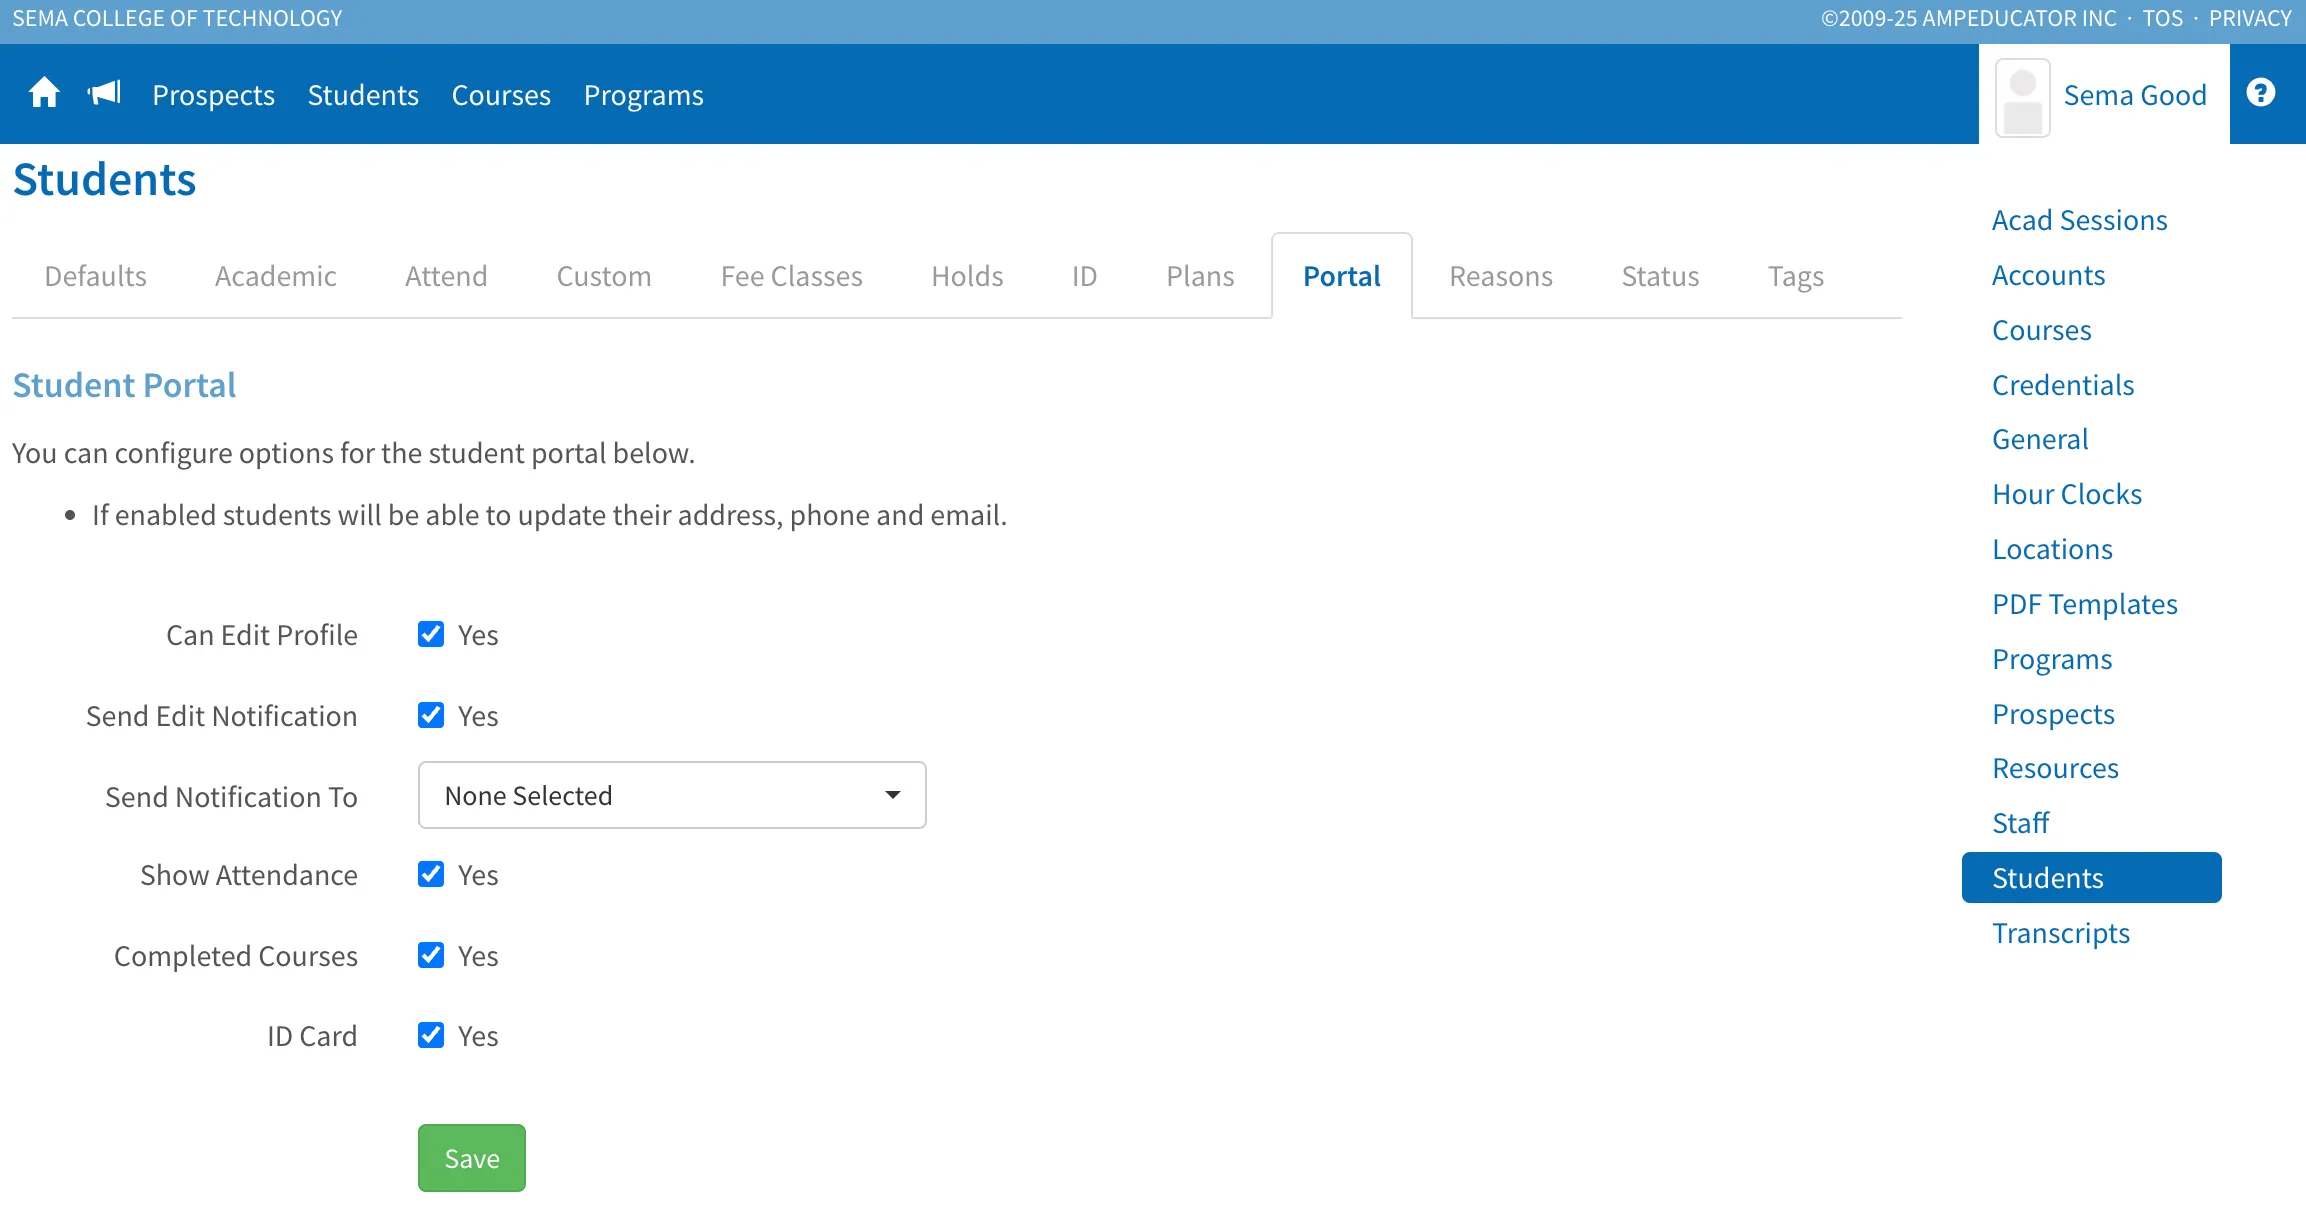Switch to the Reasons tab
Screen dimensions: 2306x1222
pos(1501,276)
